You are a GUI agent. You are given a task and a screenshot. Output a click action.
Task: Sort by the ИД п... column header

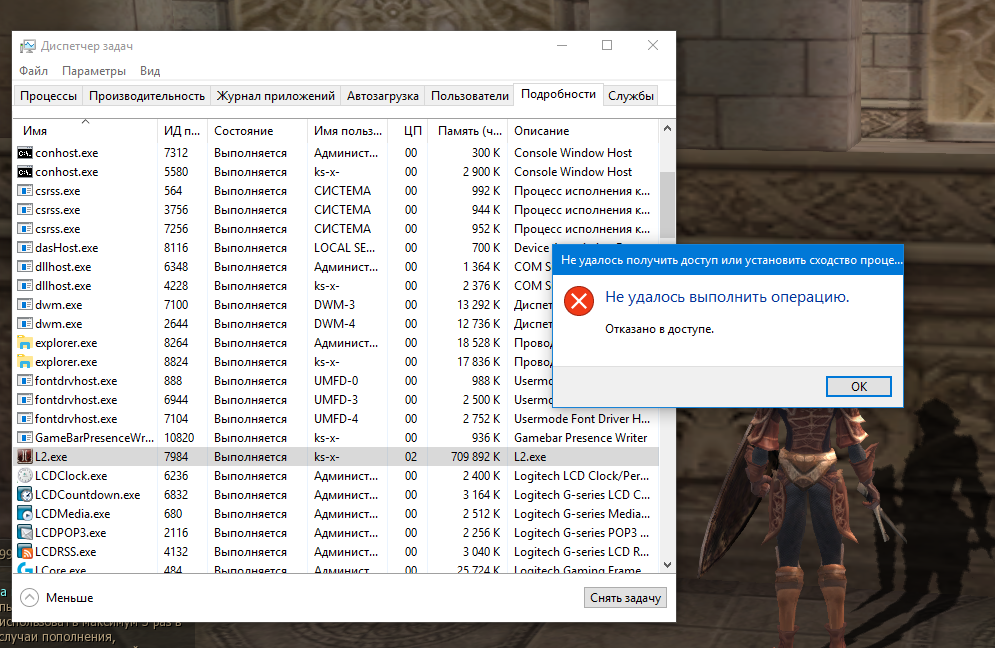click(x=182, y=131)
